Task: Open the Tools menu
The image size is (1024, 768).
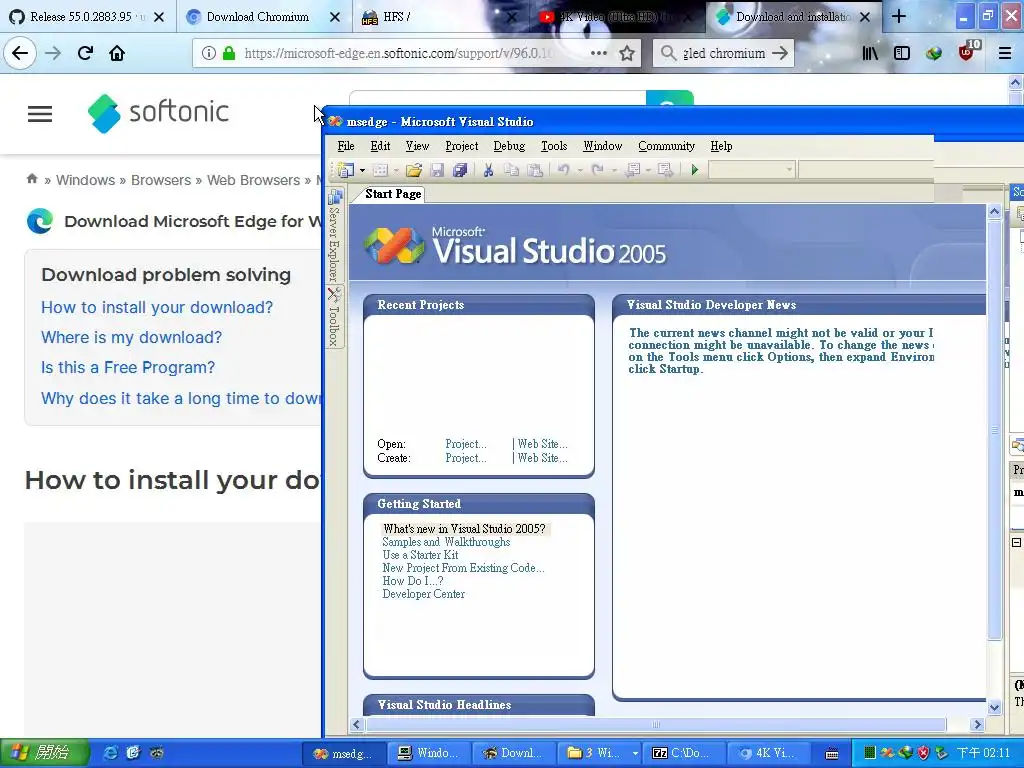Action: coord(554,146)
